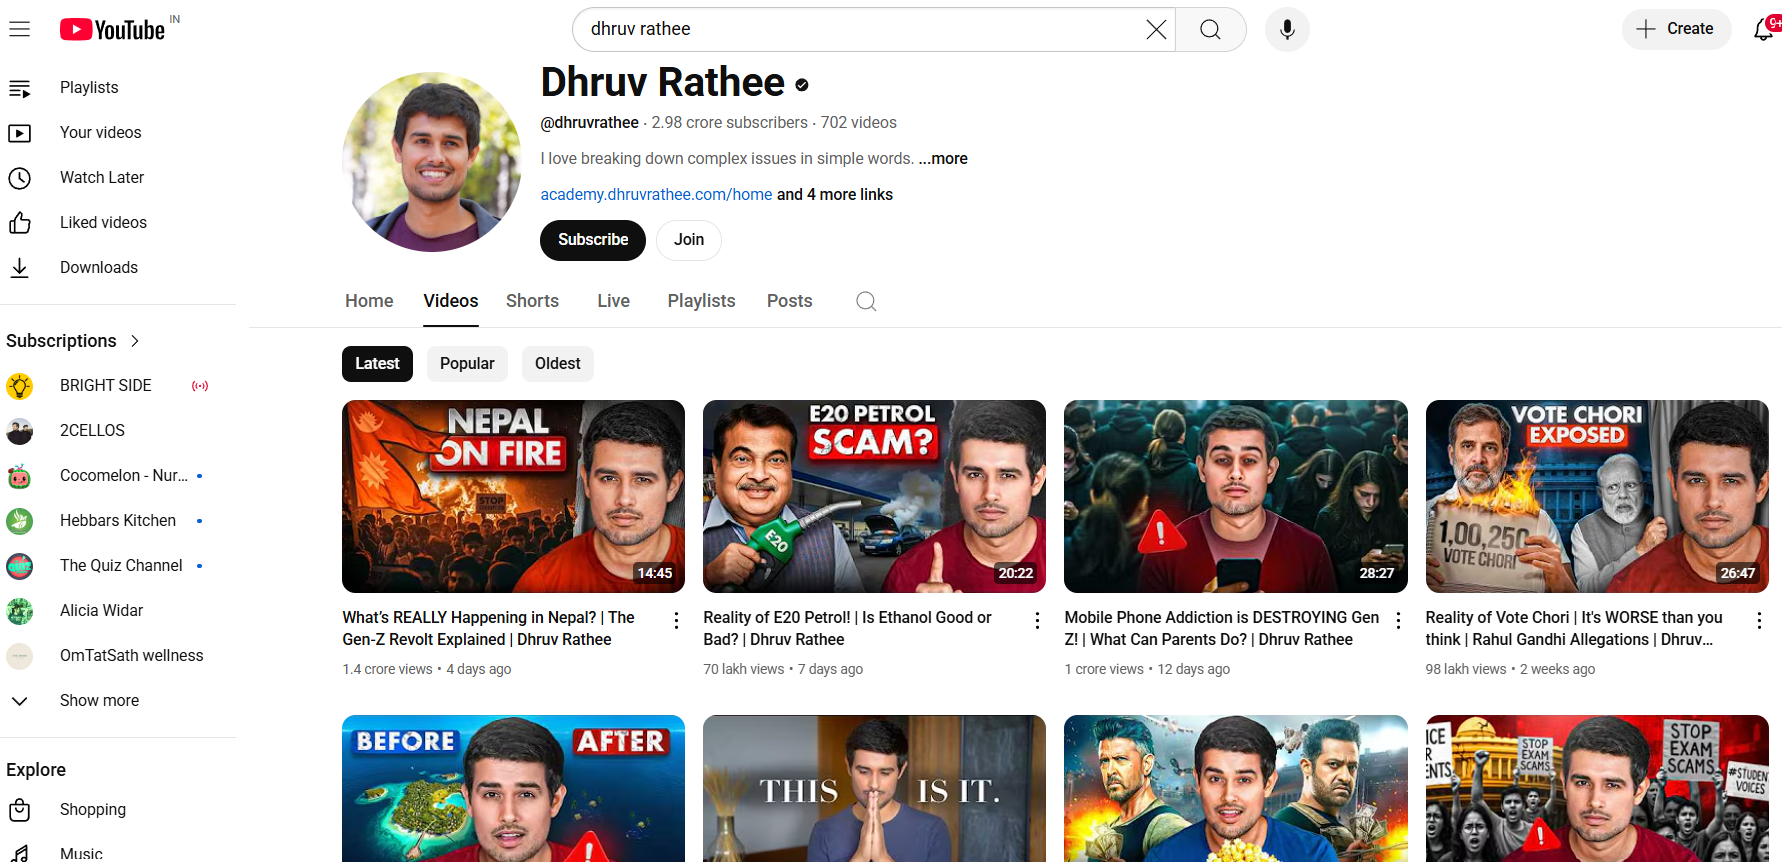
Task: Open Shopping under Explore
Action: point(118,810)
